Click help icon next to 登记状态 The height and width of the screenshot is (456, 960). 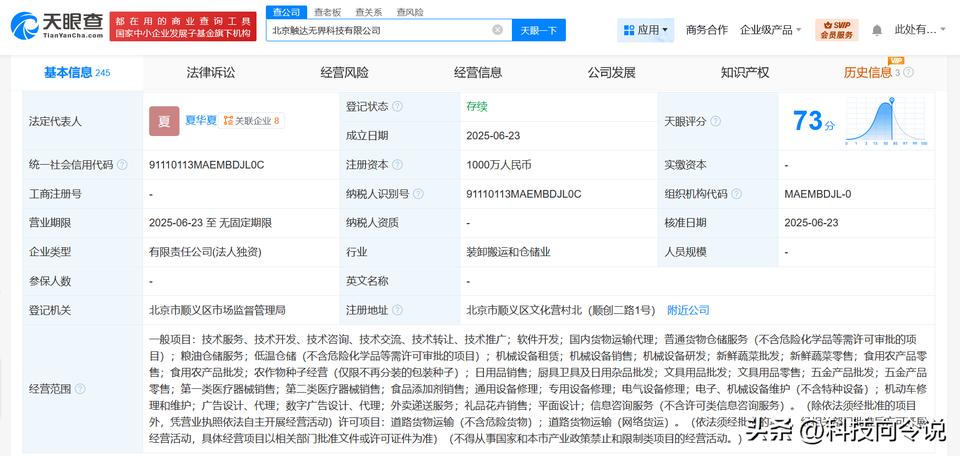[x=398, y=107]
